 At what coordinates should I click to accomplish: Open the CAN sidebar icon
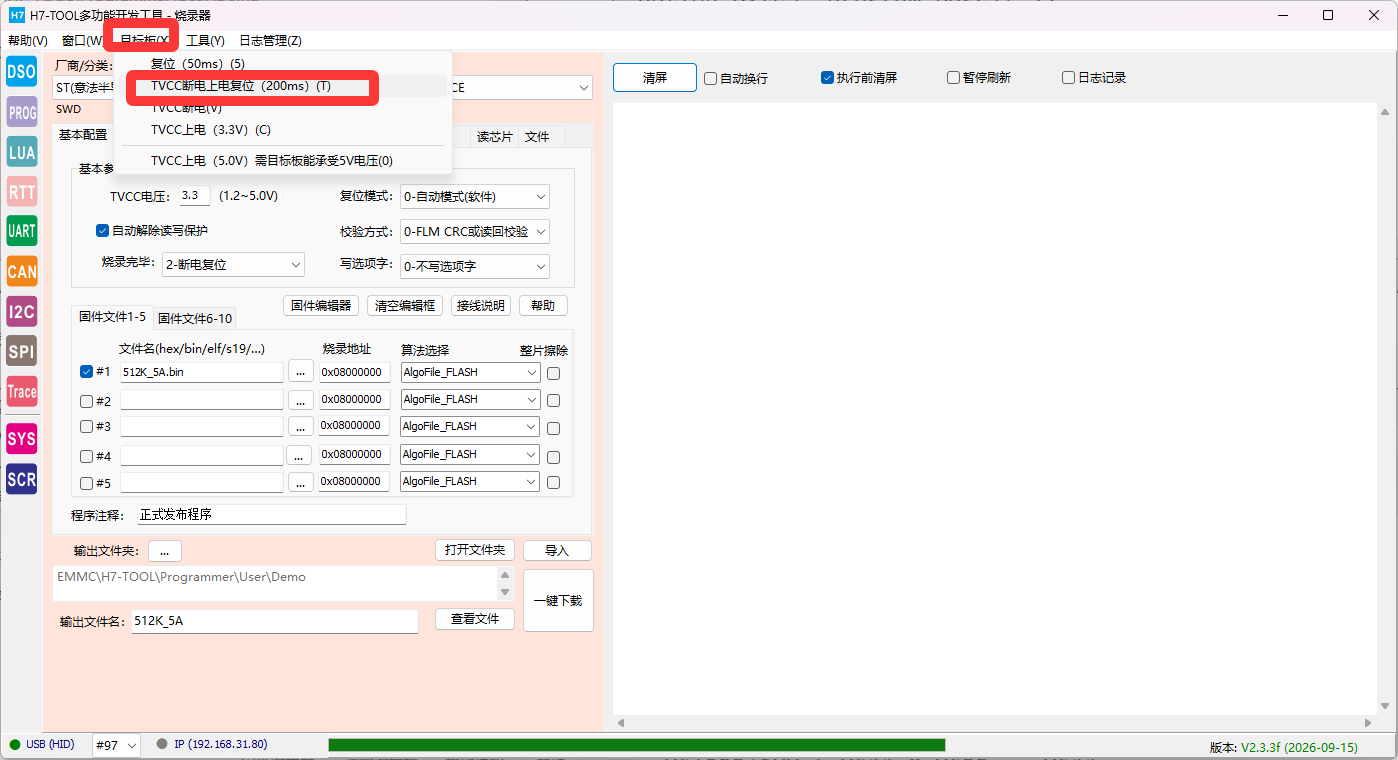(x=22, y=271)
